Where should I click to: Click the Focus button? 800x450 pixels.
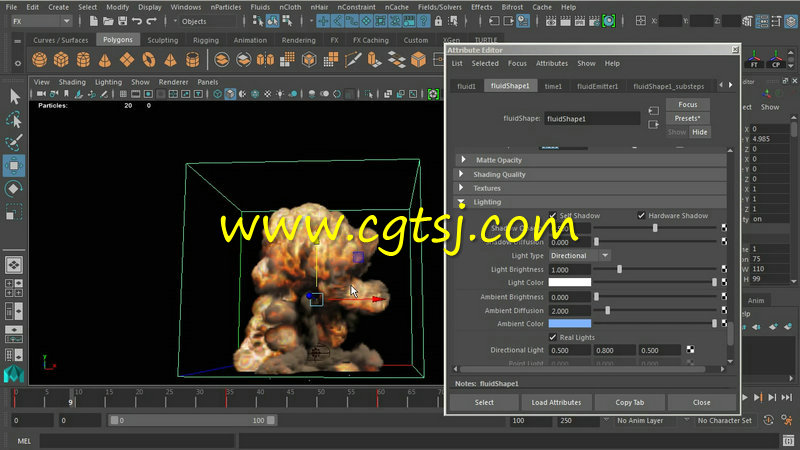687,104
